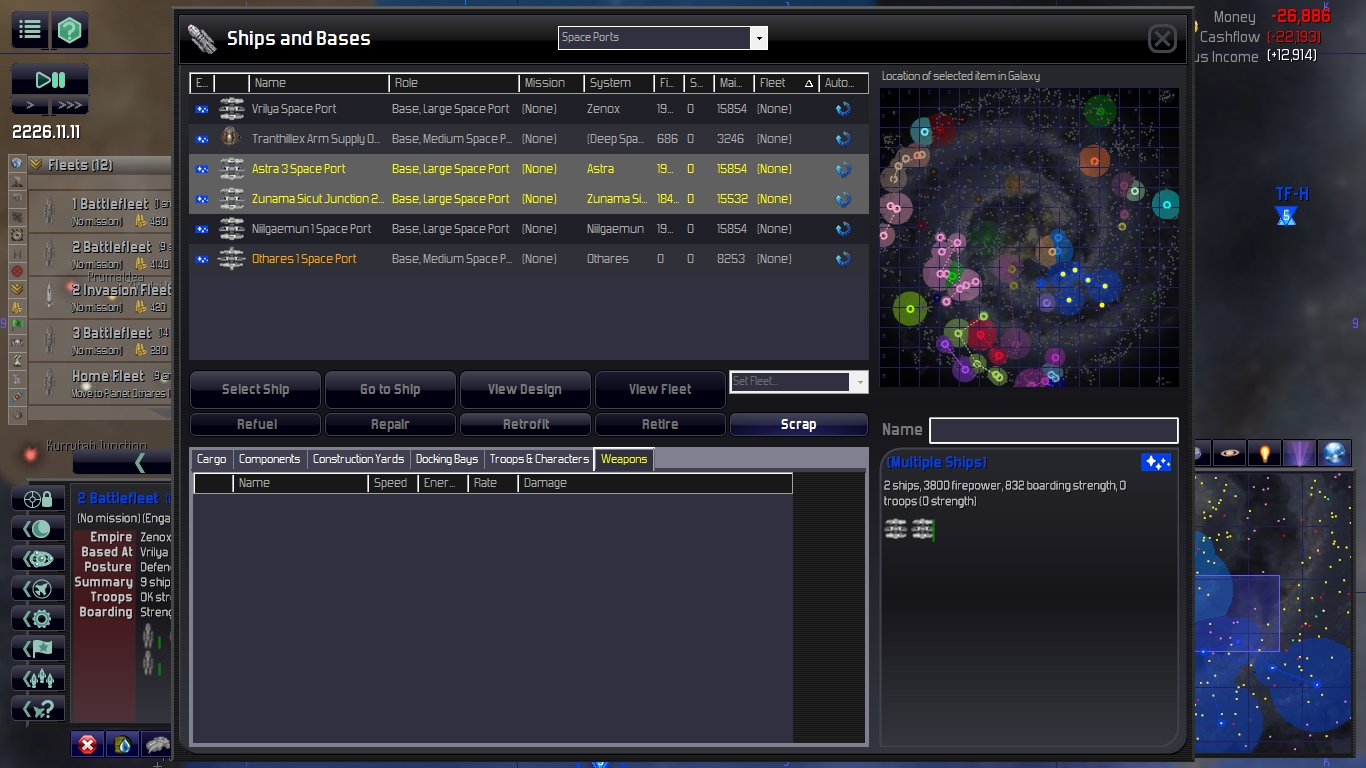Click the lock-target selection icon
This screenshot has height=768, width=1366.
pos(38,499)
